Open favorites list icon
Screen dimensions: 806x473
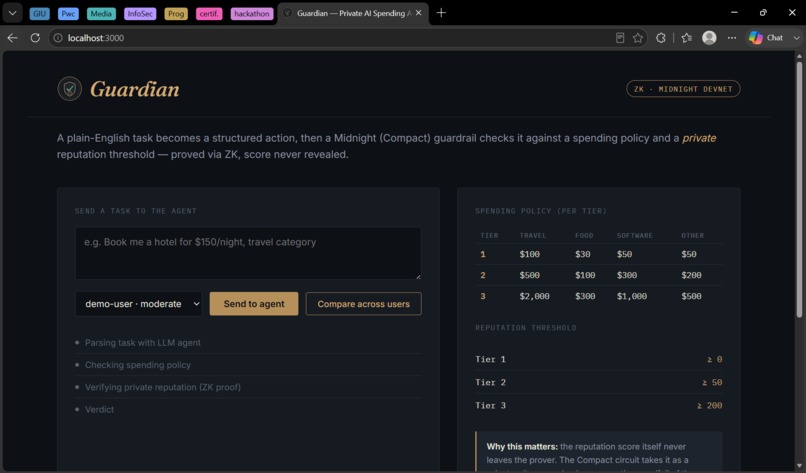(686, 38)
